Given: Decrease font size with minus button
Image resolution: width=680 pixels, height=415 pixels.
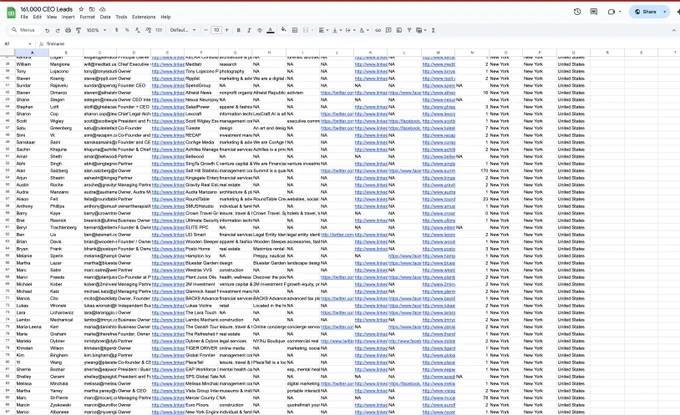Looking at the screenshot, I should [206, 30].
